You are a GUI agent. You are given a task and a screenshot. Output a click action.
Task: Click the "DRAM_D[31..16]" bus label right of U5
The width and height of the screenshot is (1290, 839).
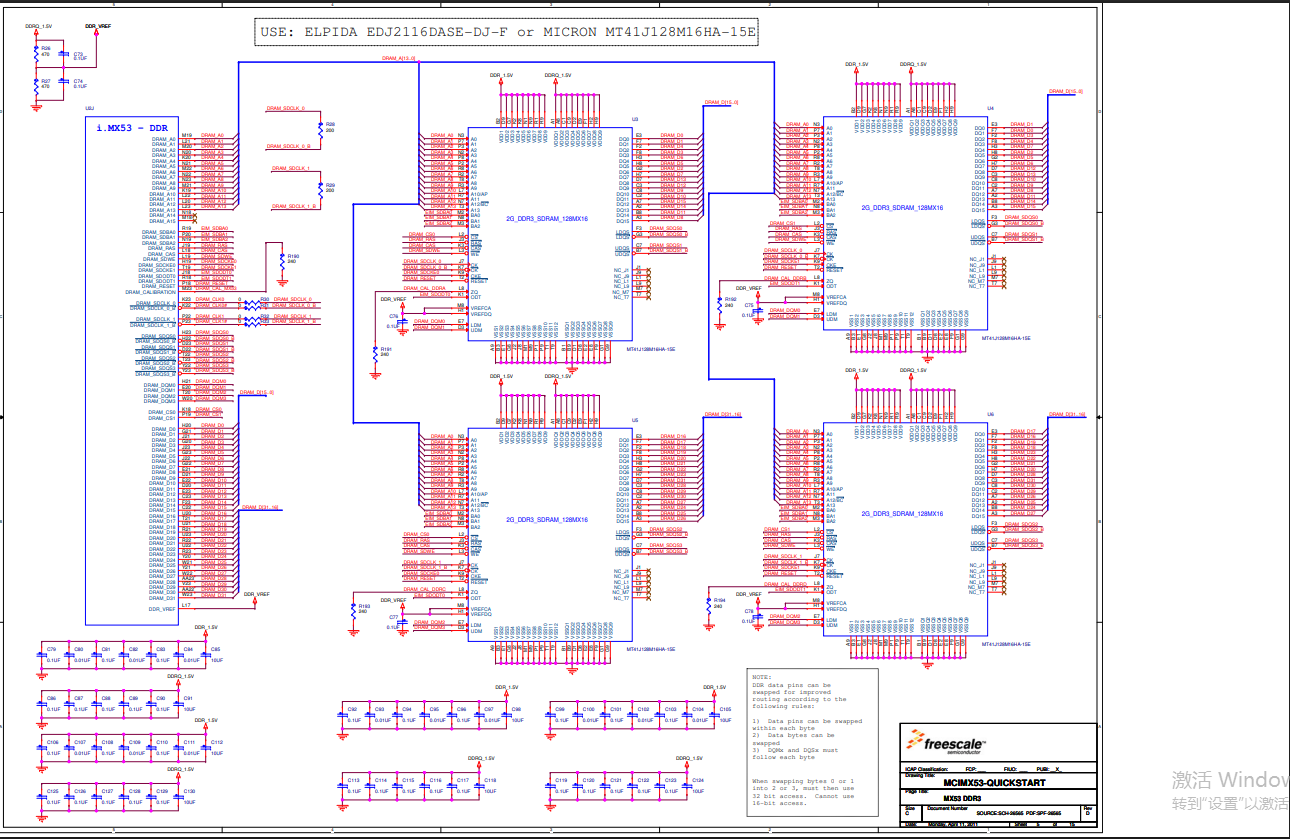pyautogui.click(x=722, y=414)
